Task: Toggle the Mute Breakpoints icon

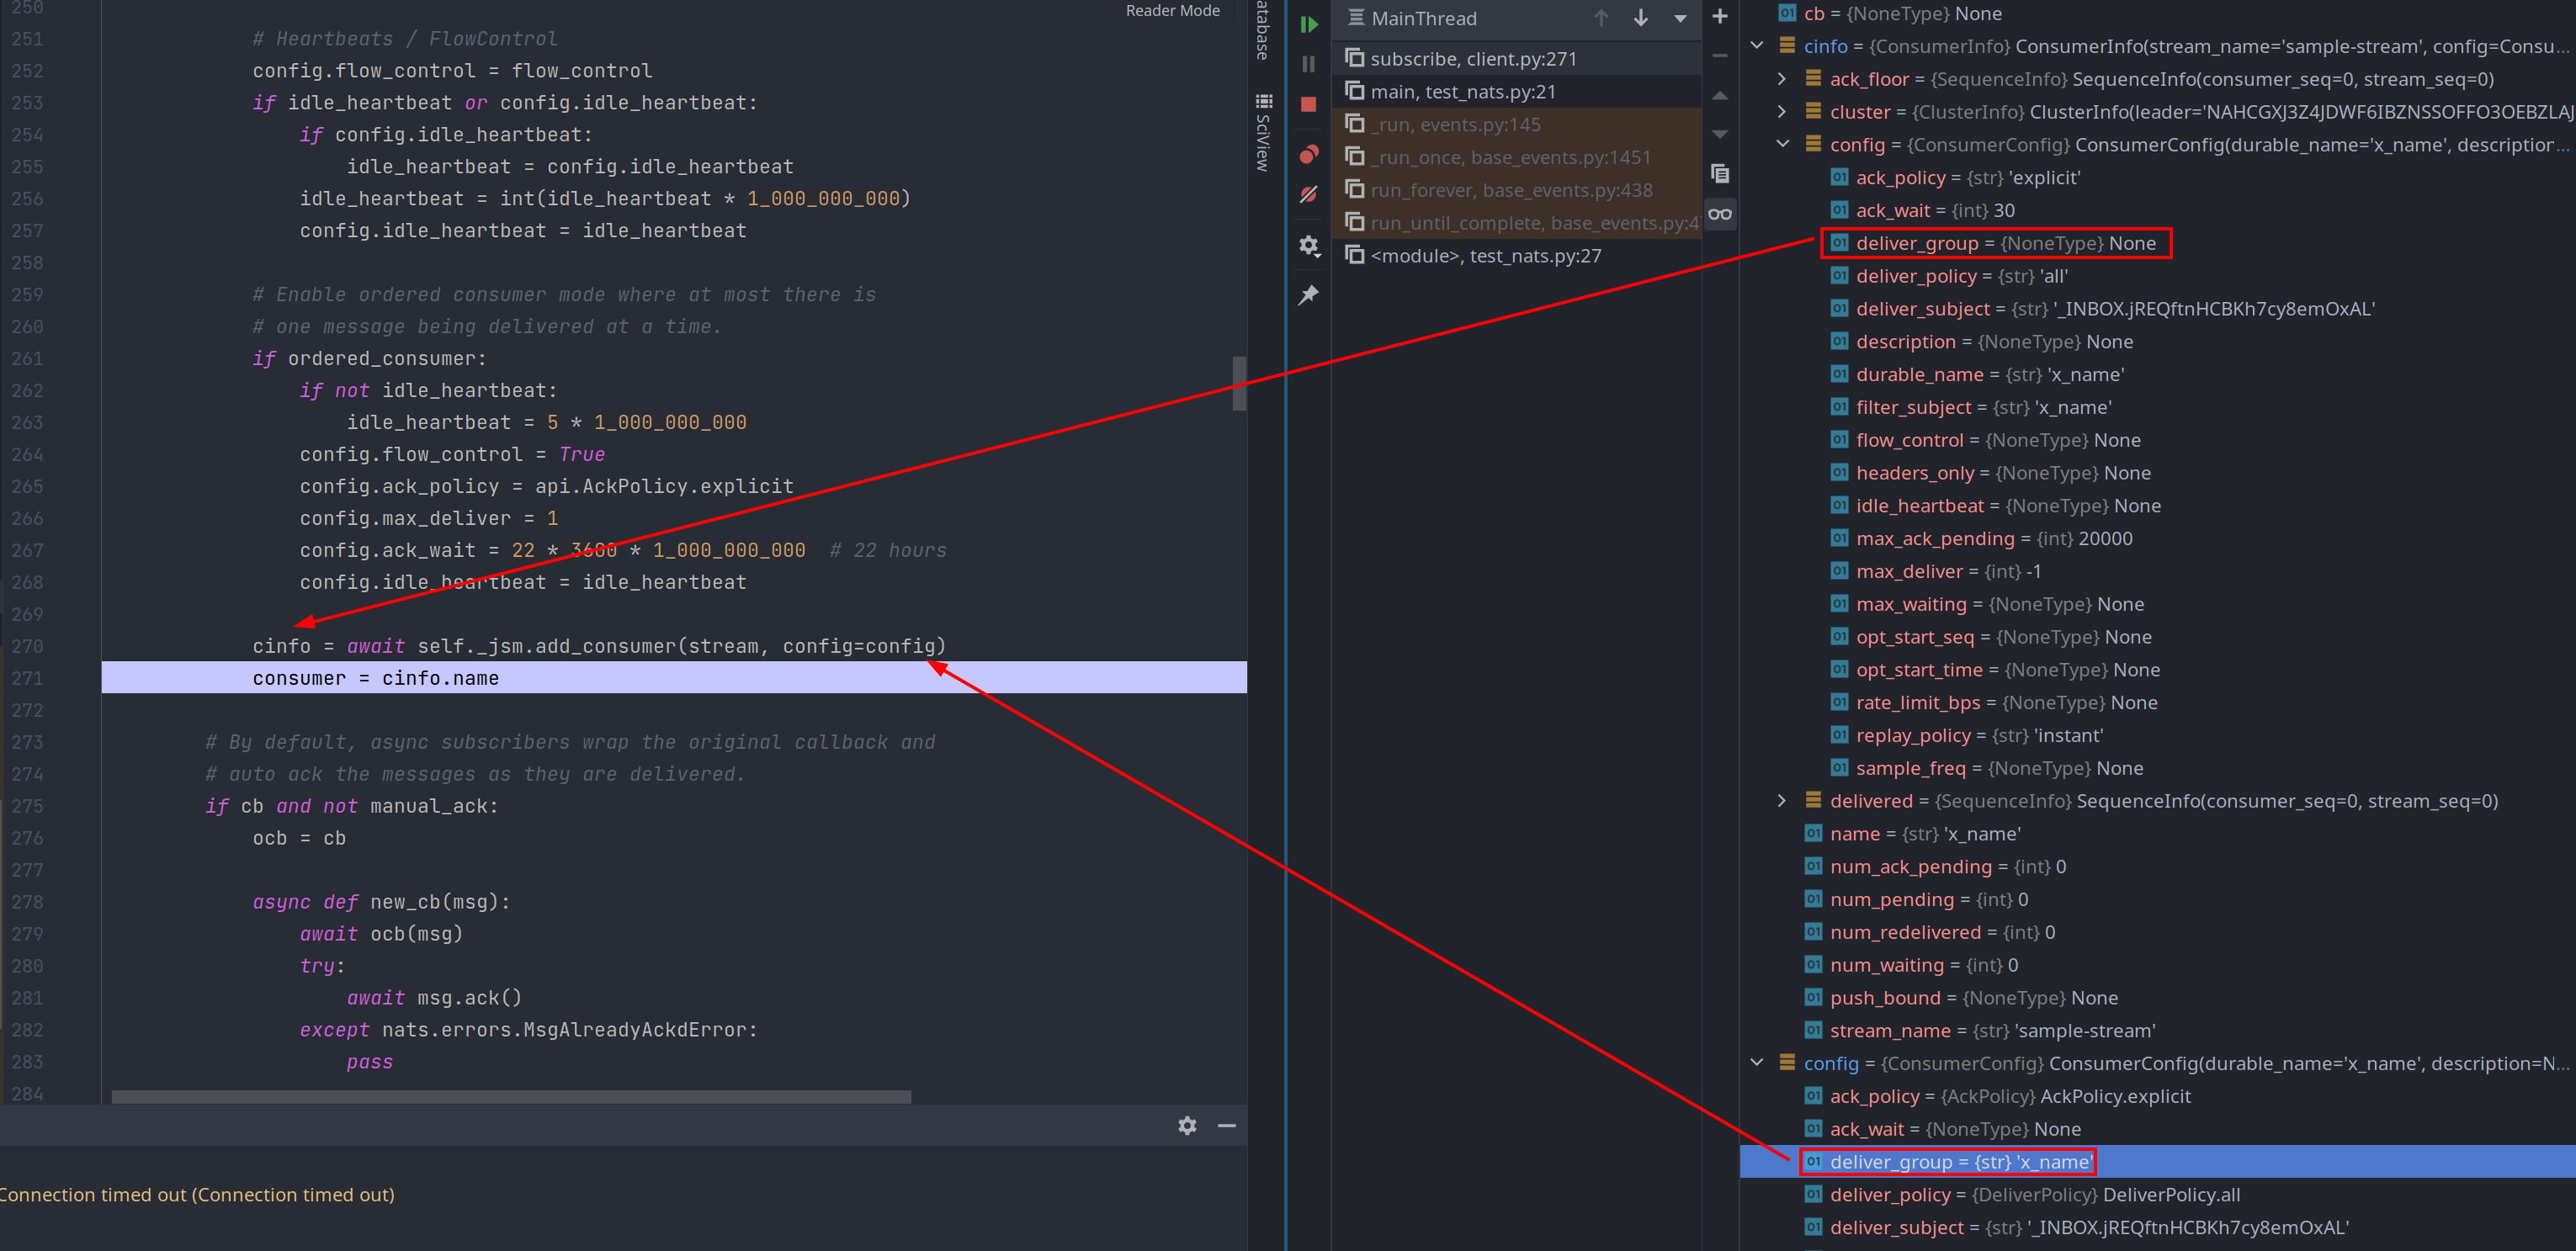Action: pos(1309,194)
